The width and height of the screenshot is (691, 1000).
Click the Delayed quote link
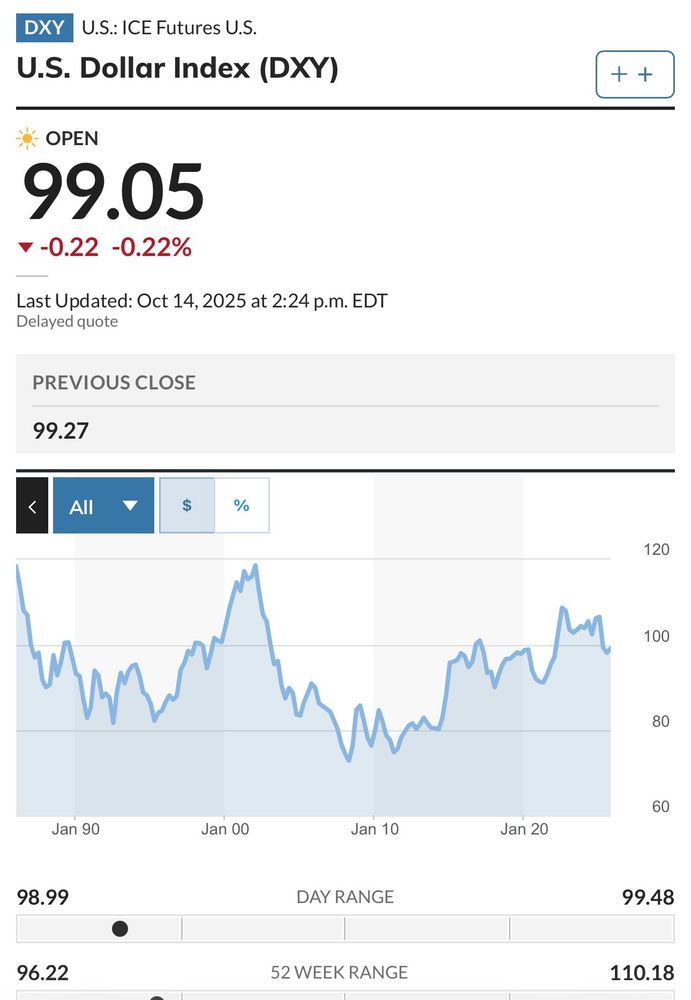[x=66, y=321]
